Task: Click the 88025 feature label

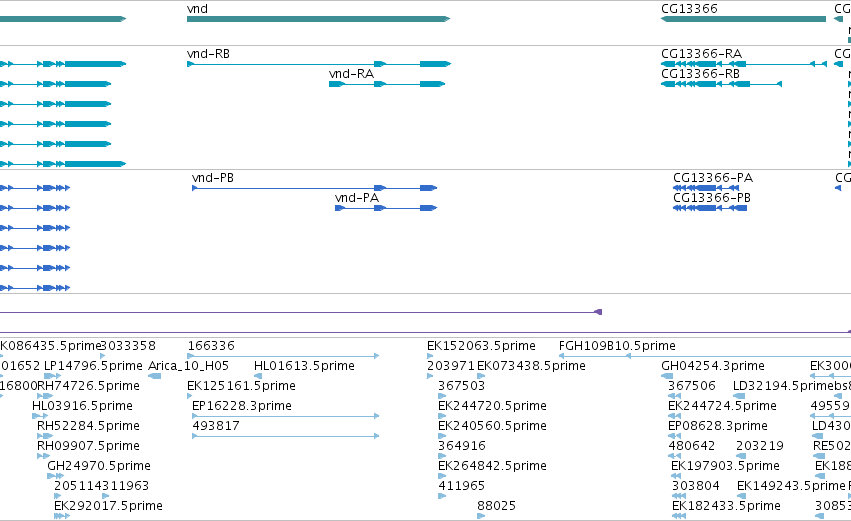Action: coord(496,506)
